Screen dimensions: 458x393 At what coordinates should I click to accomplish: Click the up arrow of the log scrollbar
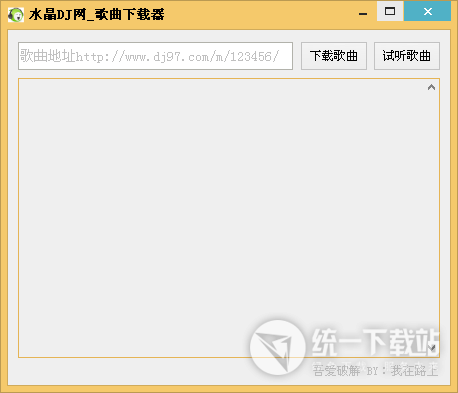point(431,87)
